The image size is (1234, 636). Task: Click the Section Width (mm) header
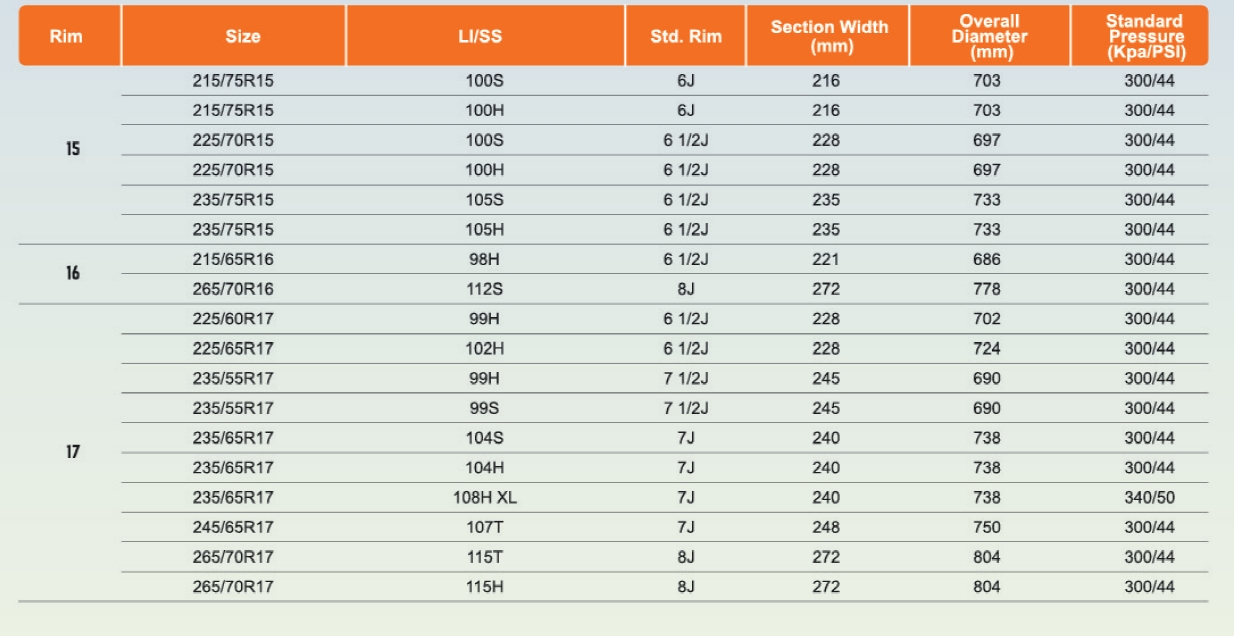pos(828,36)
